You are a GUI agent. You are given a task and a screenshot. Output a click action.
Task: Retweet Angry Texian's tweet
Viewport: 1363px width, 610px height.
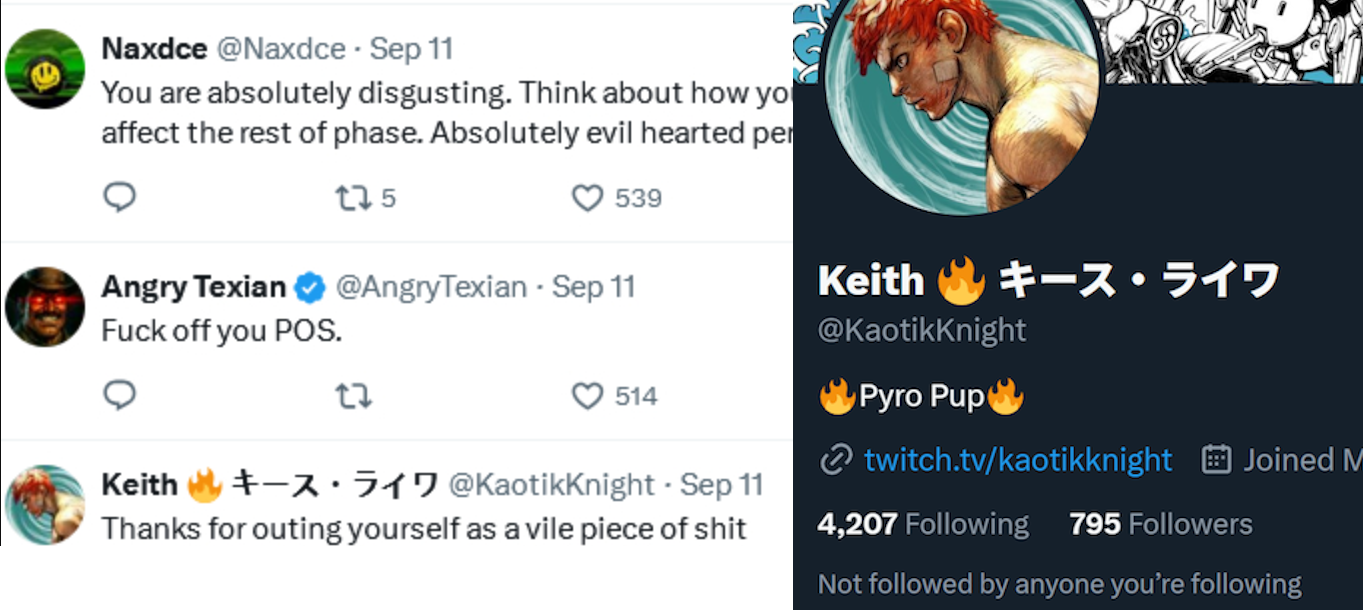(353, 396)
